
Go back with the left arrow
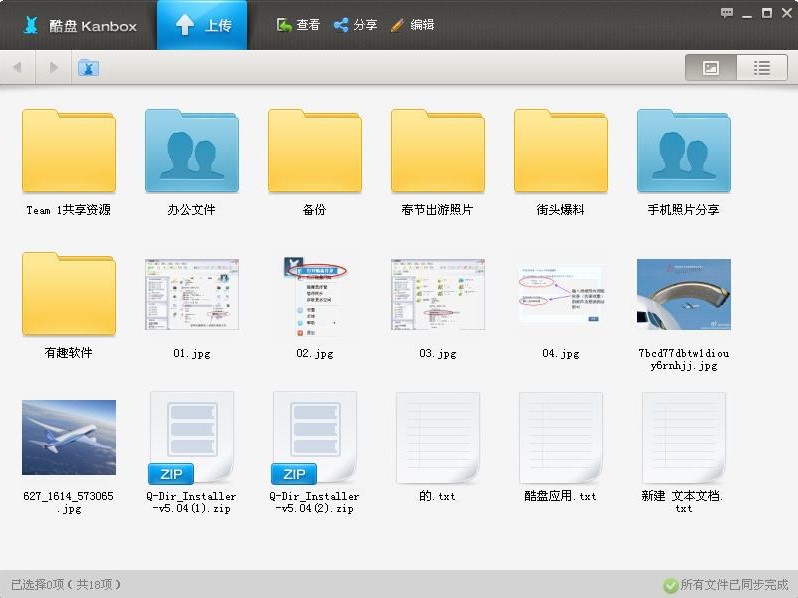(17, 68)
